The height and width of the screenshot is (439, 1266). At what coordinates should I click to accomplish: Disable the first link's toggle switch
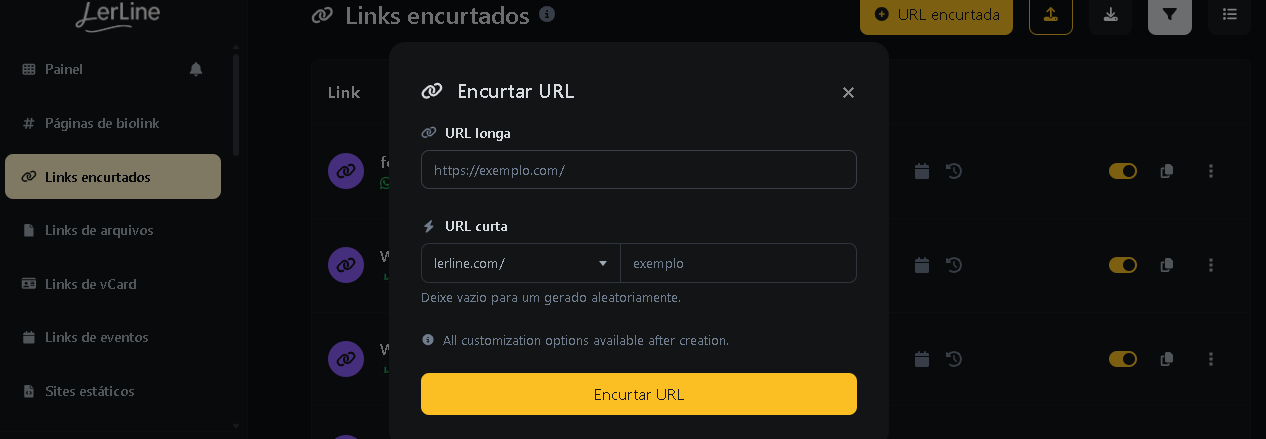click(1123, 172)
